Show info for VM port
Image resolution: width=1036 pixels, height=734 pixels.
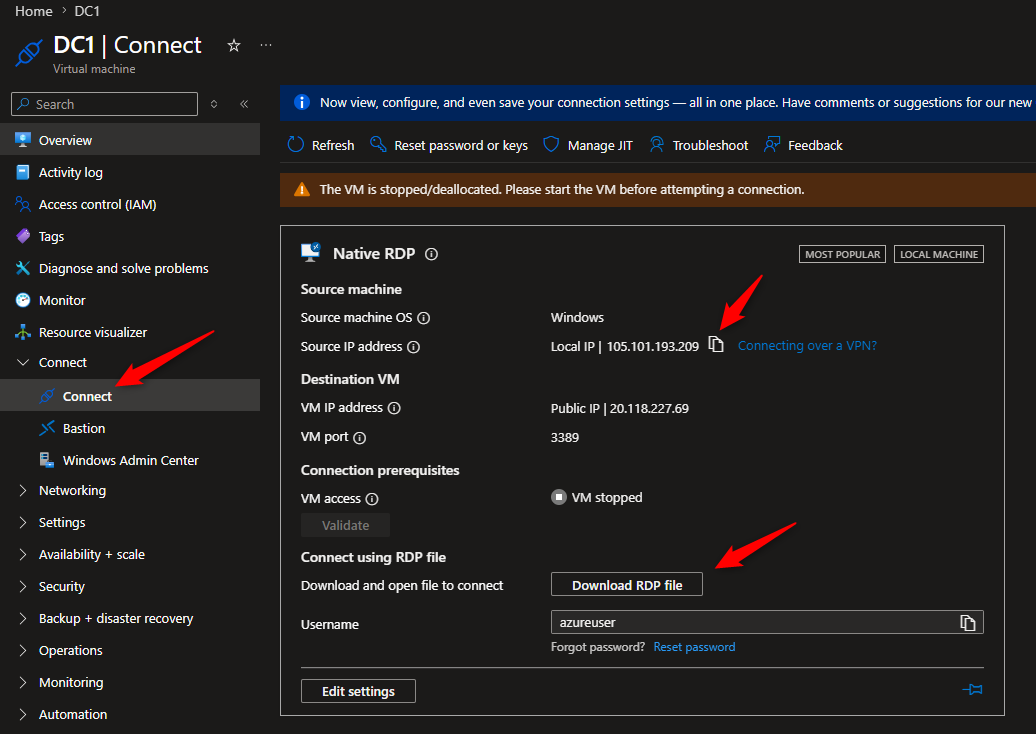coord(359,437)
